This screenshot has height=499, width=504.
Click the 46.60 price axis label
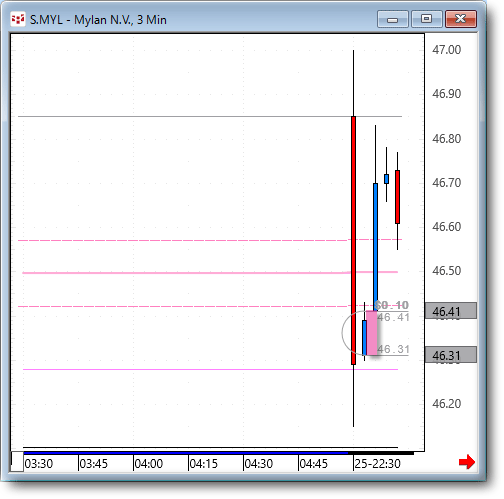coord(446,227)
